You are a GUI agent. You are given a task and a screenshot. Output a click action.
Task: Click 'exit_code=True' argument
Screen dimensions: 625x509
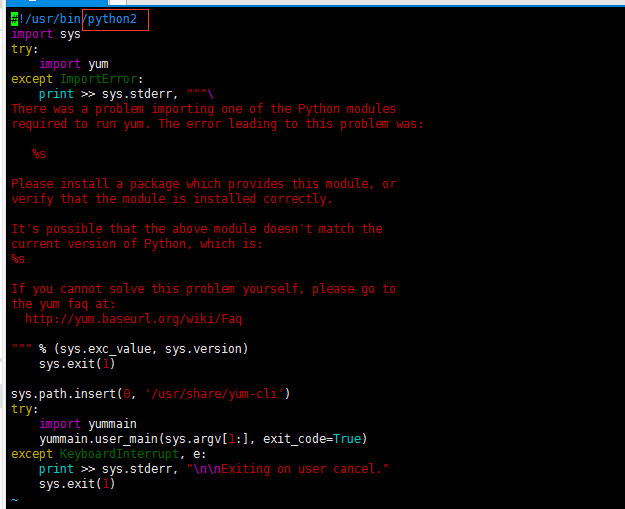[312, 439]
